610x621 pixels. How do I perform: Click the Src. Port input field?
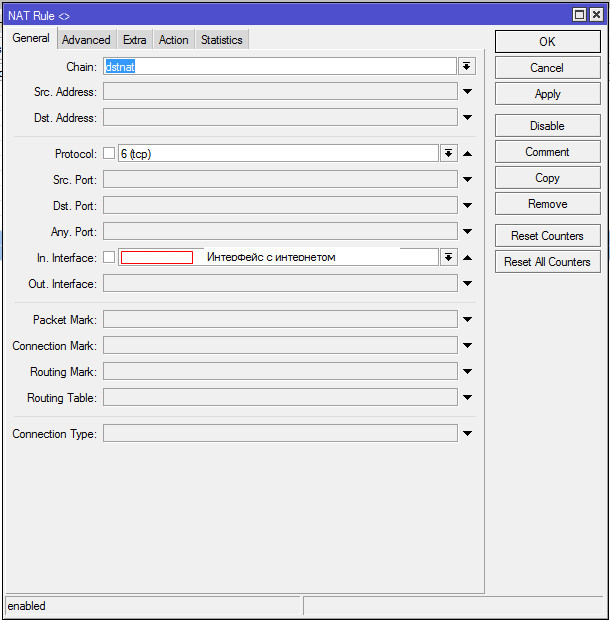coord(280,179)
